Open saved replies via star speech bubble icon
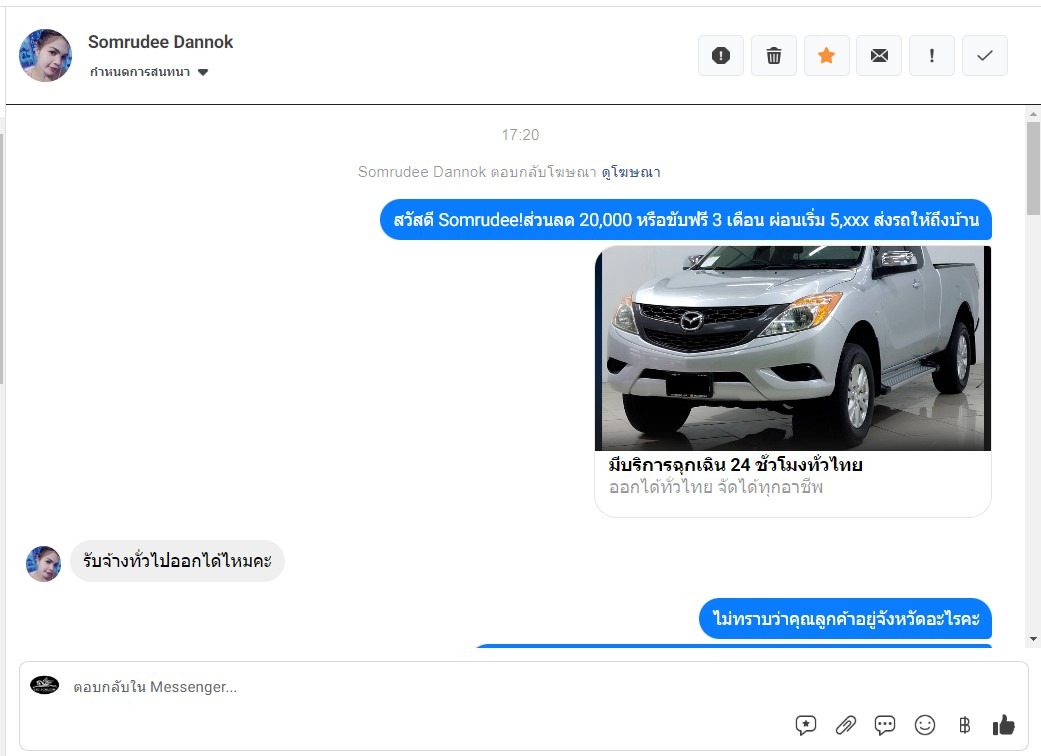The height and width of the screenshot is (756, 1041). [x=805, y=725]
